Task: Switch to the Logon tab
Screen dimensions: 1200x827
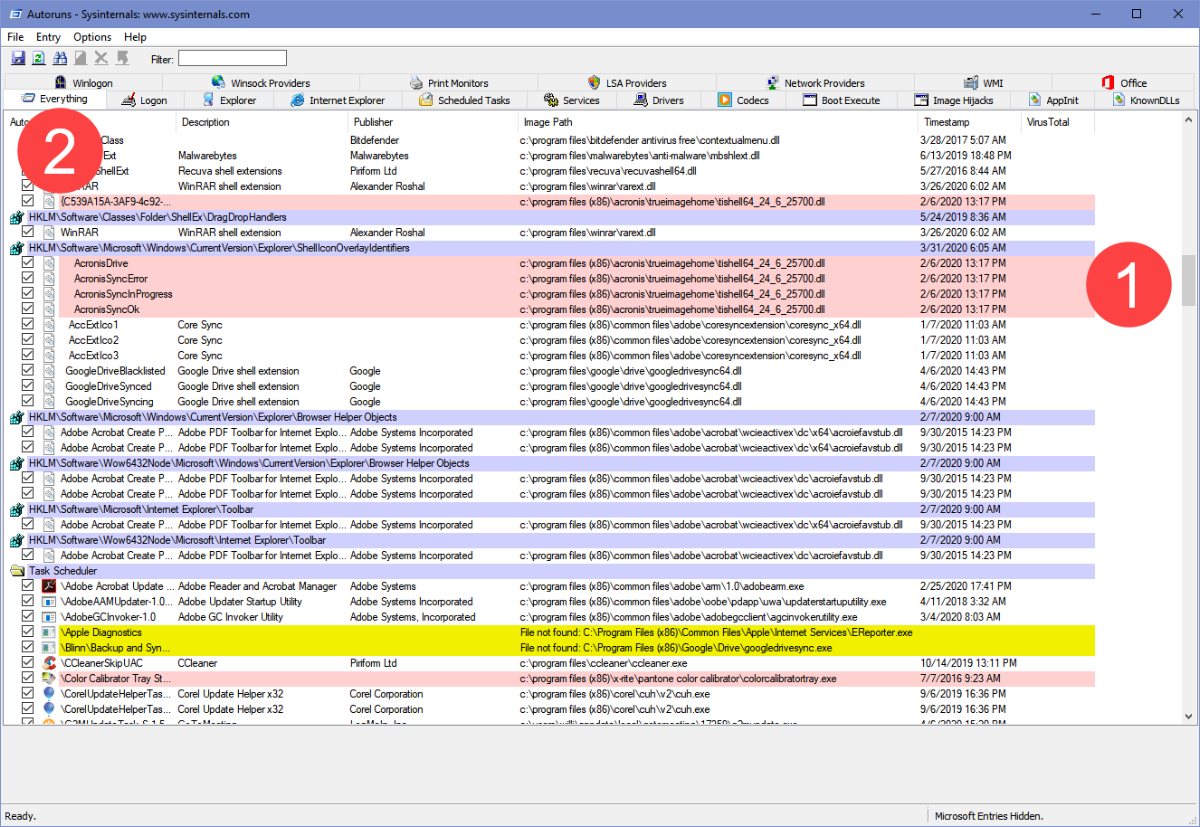Action: pyautogui.click(x=144, y=100)
